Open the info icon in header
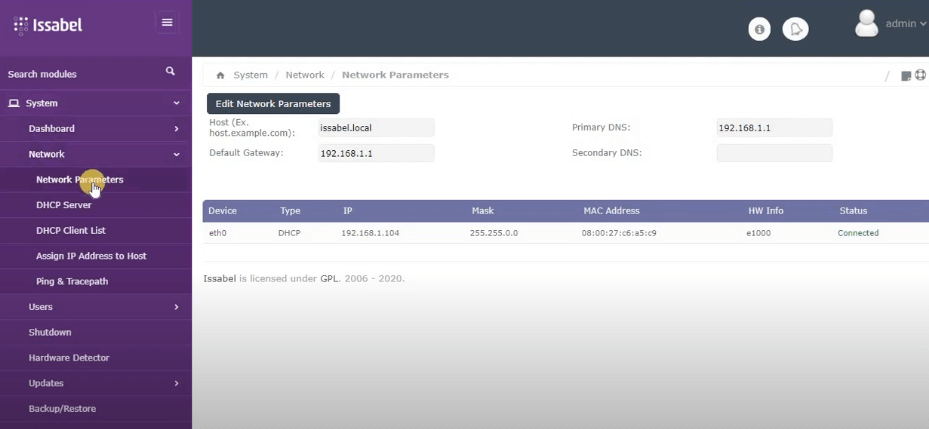The image size is (929, 429). 759,30
